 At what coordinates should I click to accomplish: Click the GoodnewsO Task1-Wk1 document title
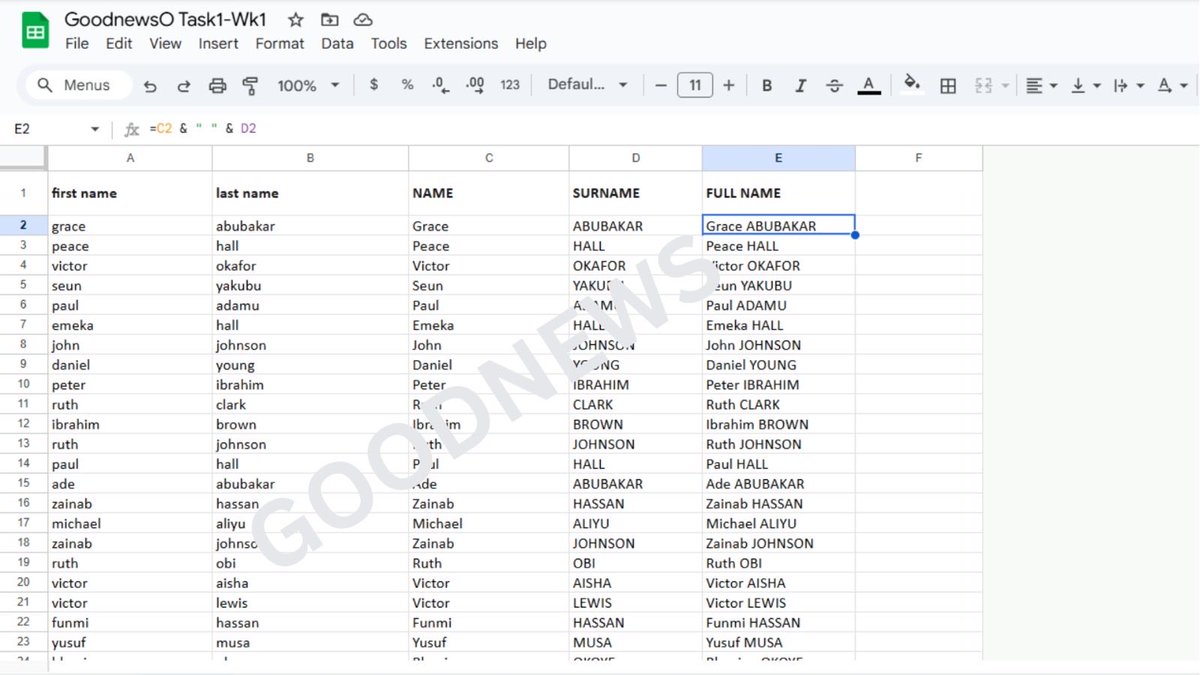click(166, 19)
